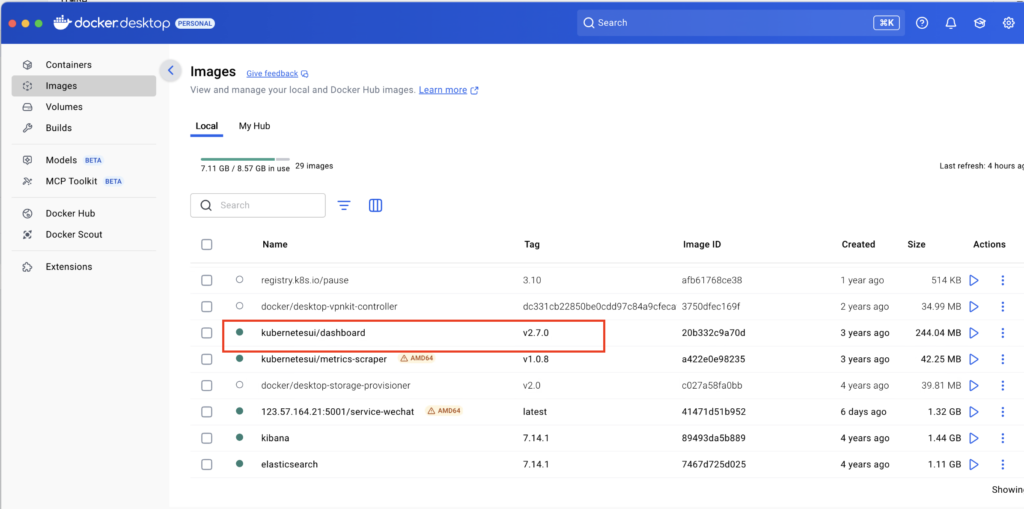Check the metrics-scraper row checkbox

click(x=206, y=359)
